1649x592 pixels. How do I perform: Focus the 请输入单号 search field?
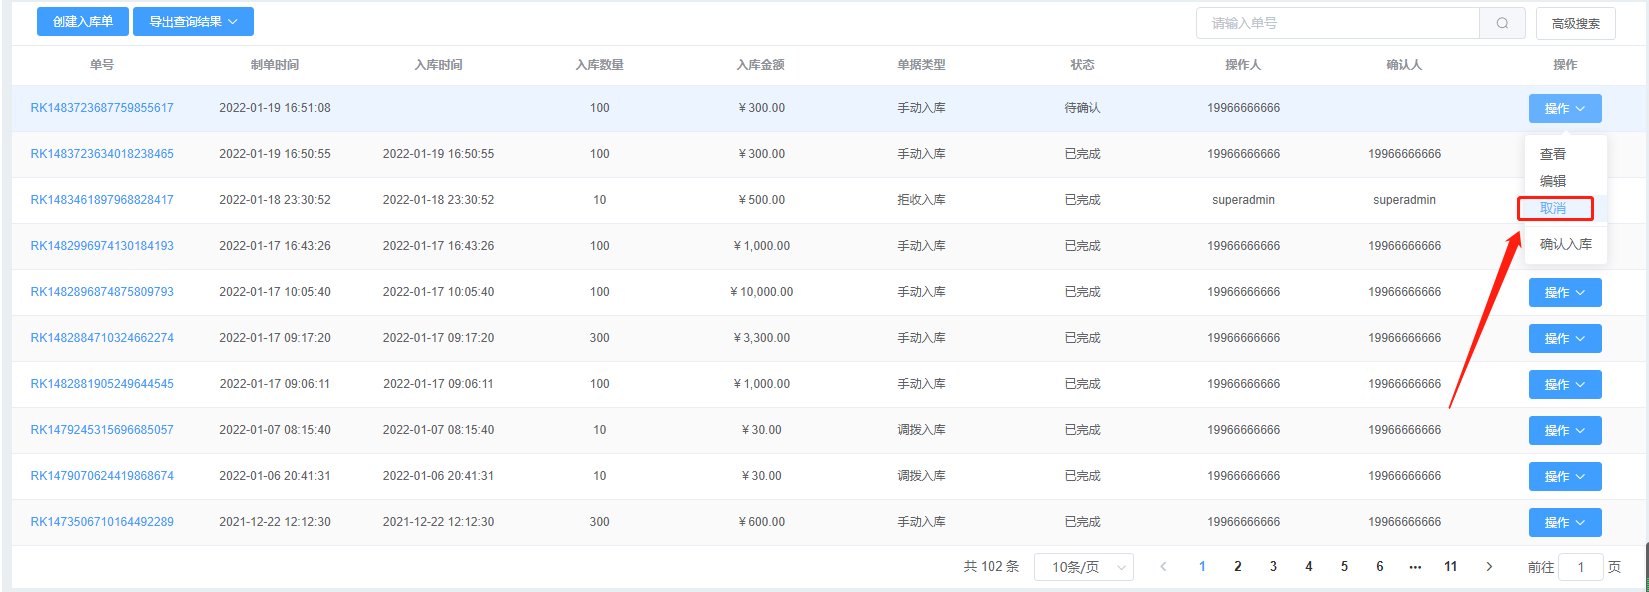coord(1338,23)
